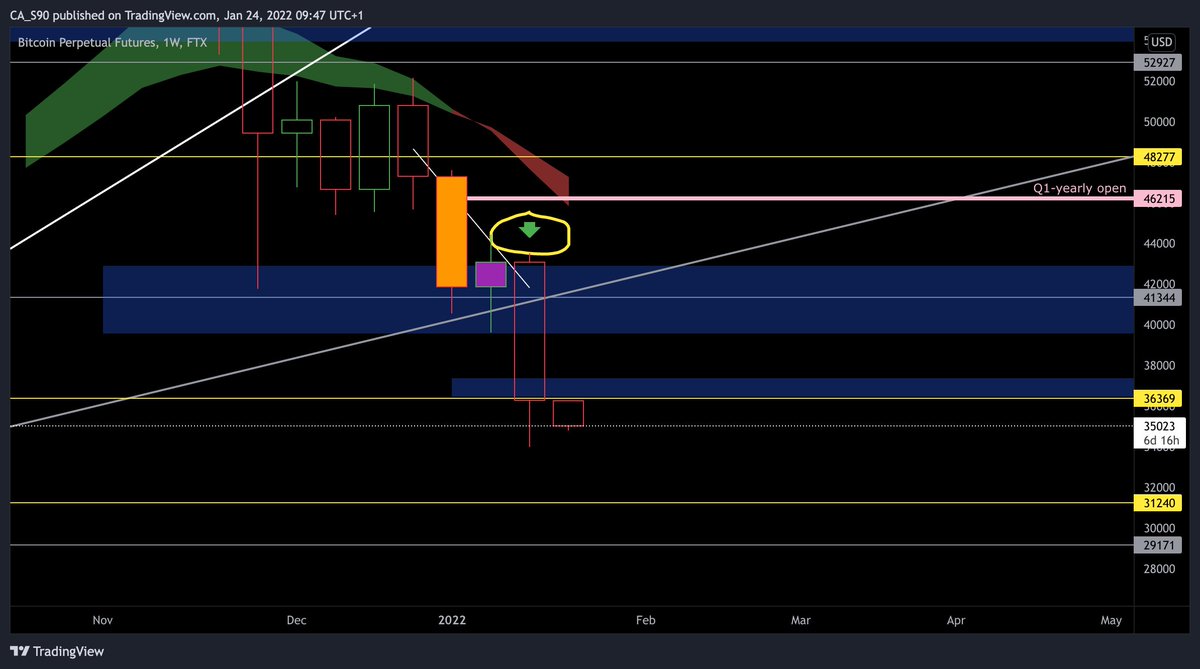Click the 38000 price axis value
This screenshot has height=669, width=1200.
(x=1161, y=366)
